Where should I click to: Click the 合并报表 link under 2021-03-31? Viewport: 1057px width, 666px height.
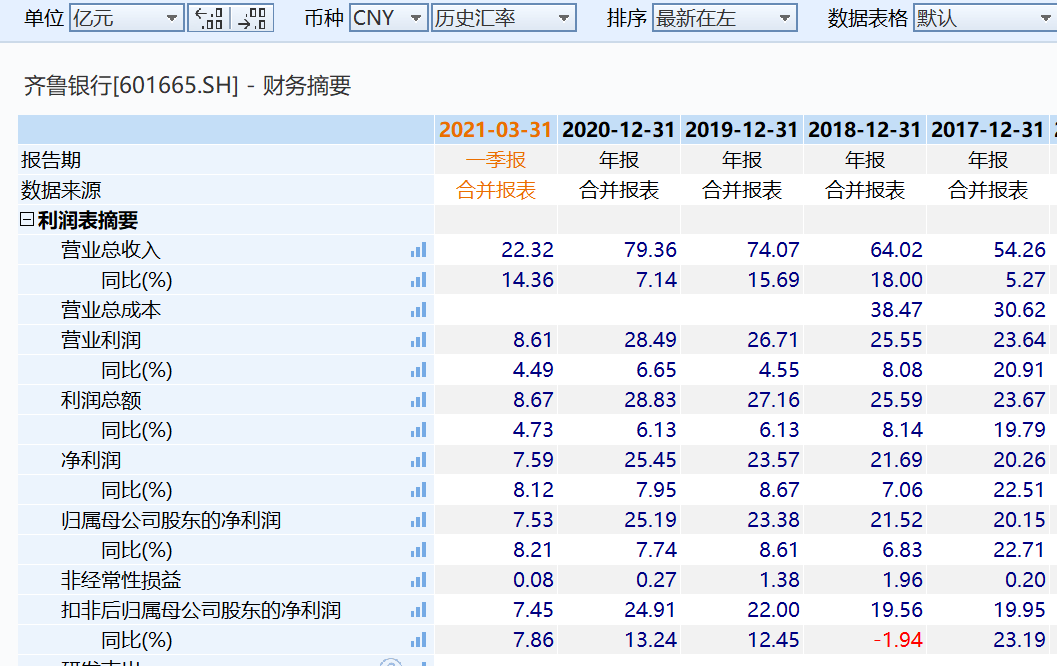[496, 190]
